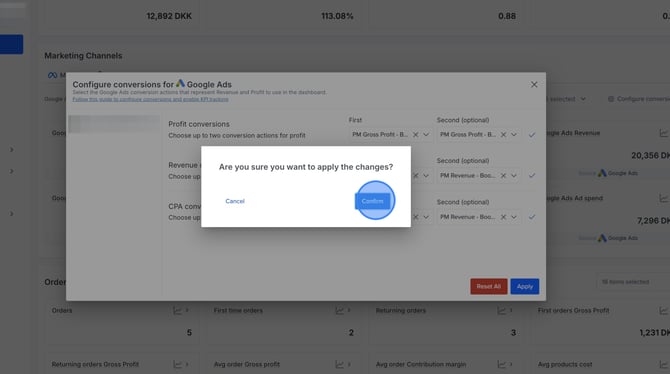Clear the Second CPA conversion selection
This screenshot has width=670, height=374.
coord(503,217)
